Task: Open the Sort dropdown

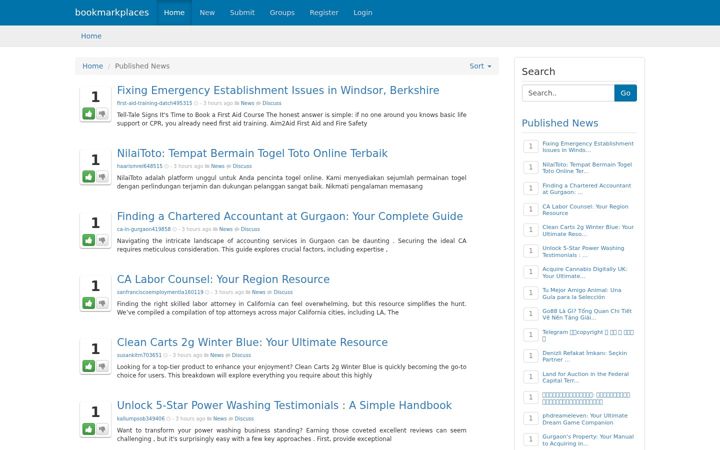Action: (480, 66)
